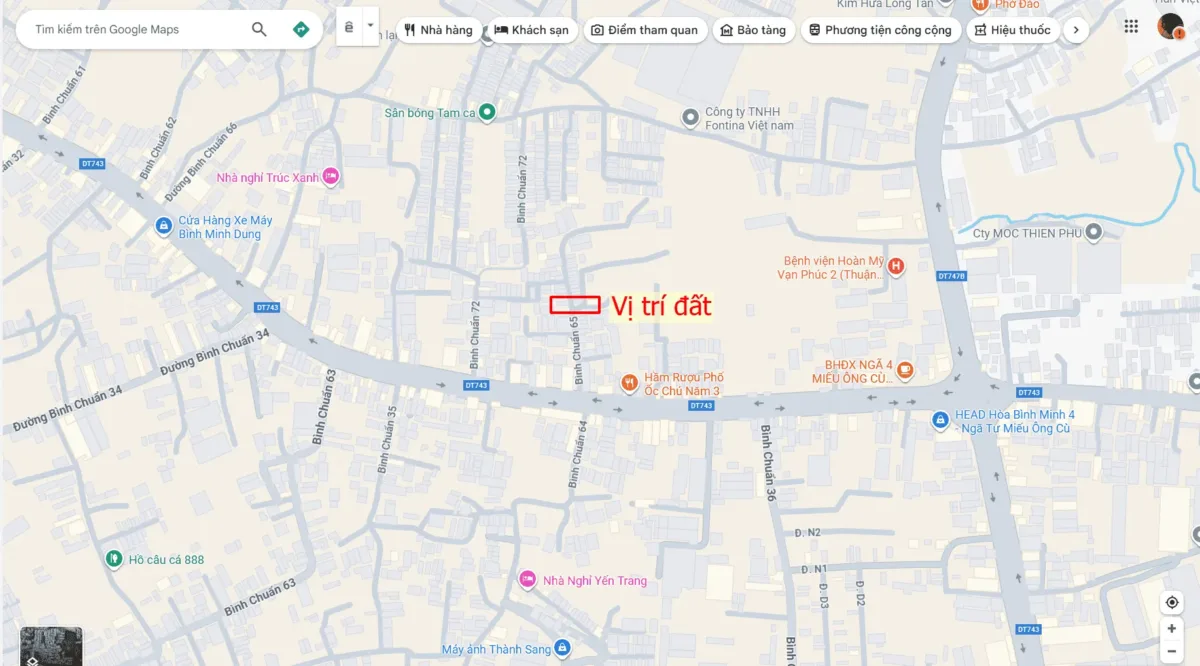Screen dimensions: 1200x666
Task: Open directions with the green arrow icon
Action: click(x=300, y=30)
